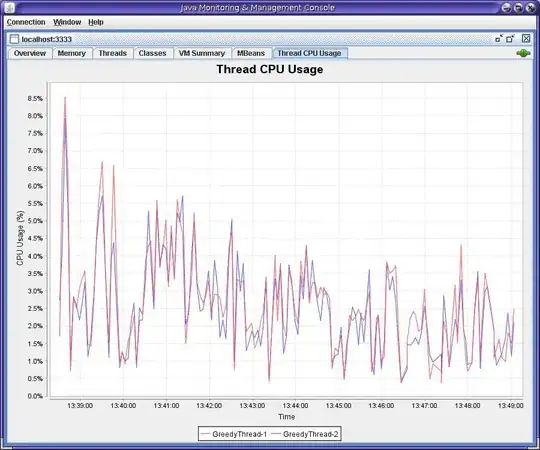Switch to the Classes tab
The image size is (540, 450).
point(152,53)
